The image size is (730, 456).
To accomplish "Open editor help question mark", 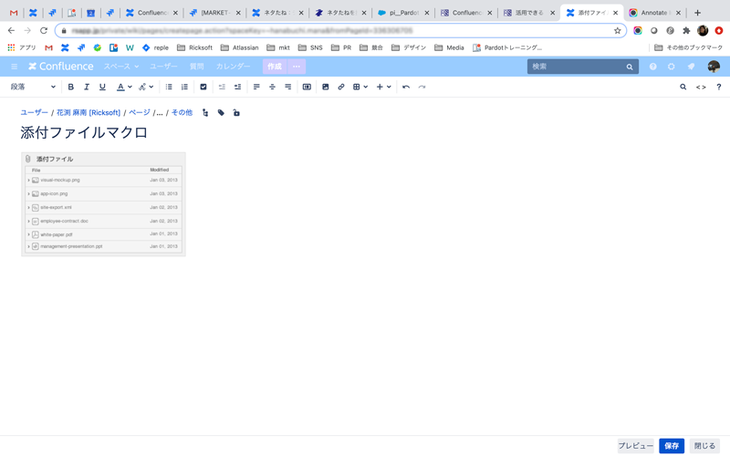I will point(719,87).
